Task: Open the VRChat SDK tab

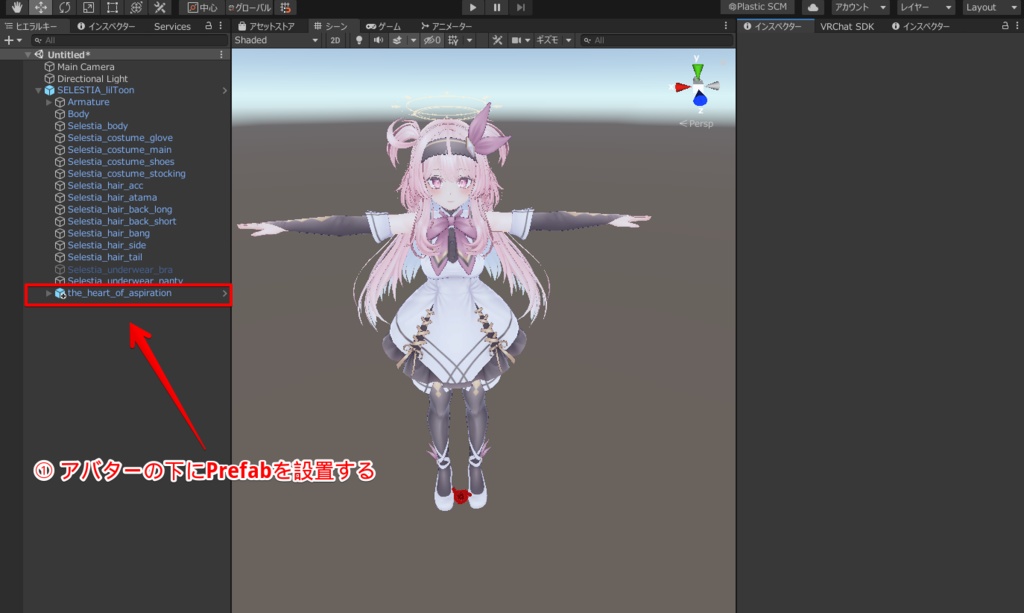Action: (x=848, y=27)
